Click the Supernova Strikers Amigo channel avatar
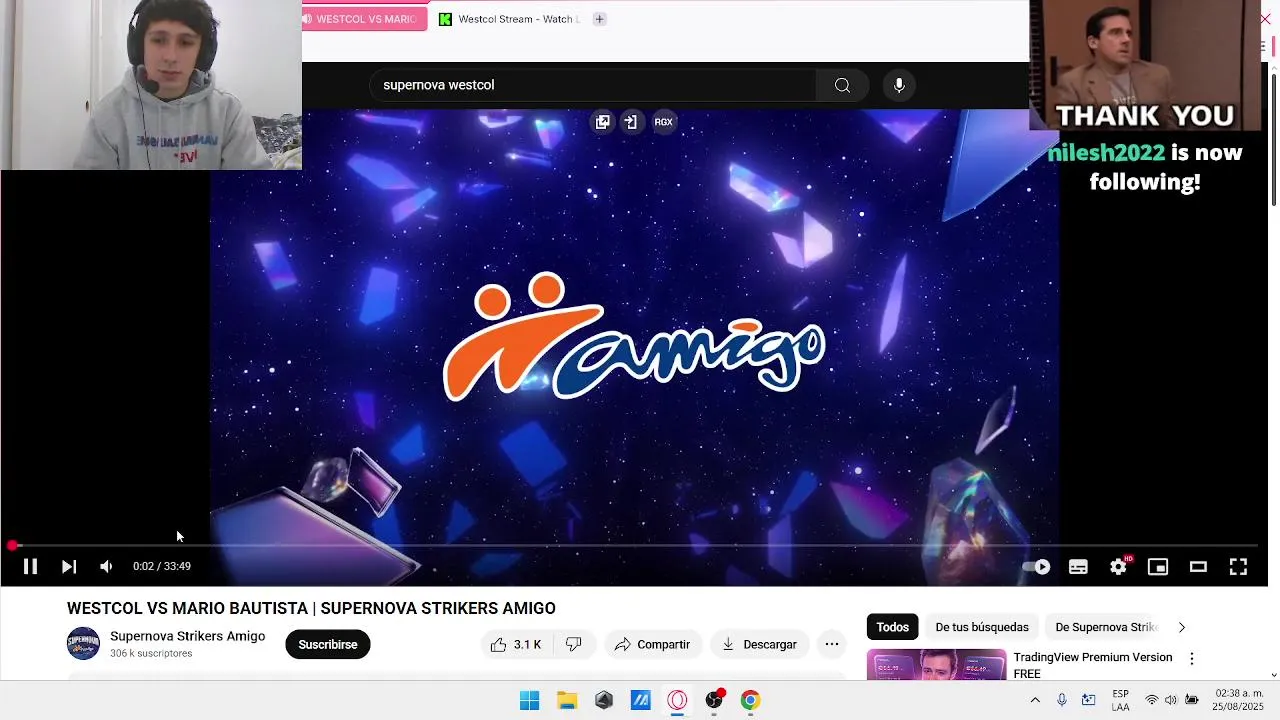Viewport: 1280px width, 720px height. click(x=83, y=644)
